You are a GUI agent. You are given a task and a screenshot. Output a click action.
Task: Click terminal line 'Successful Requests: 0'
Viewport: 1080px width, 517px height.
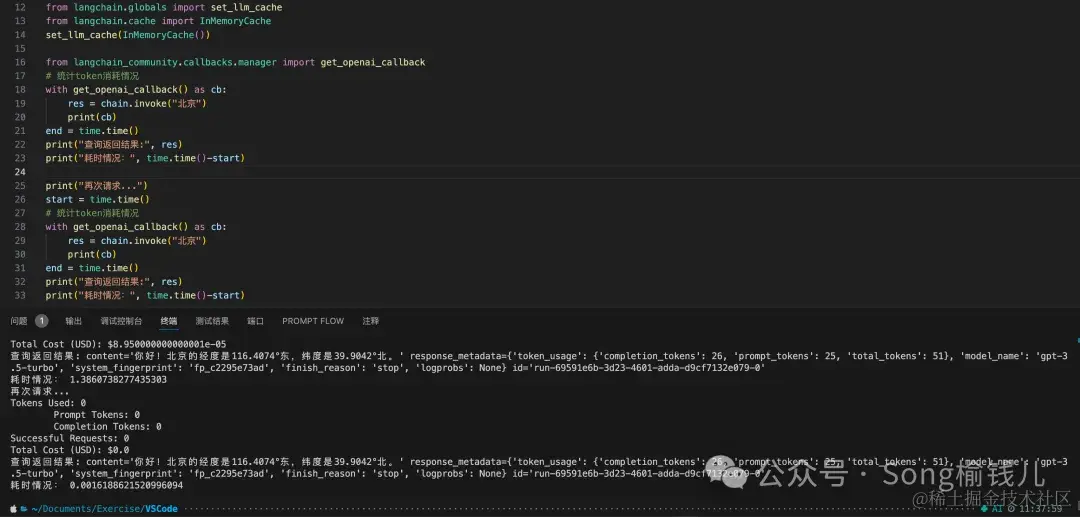point(70,438)
